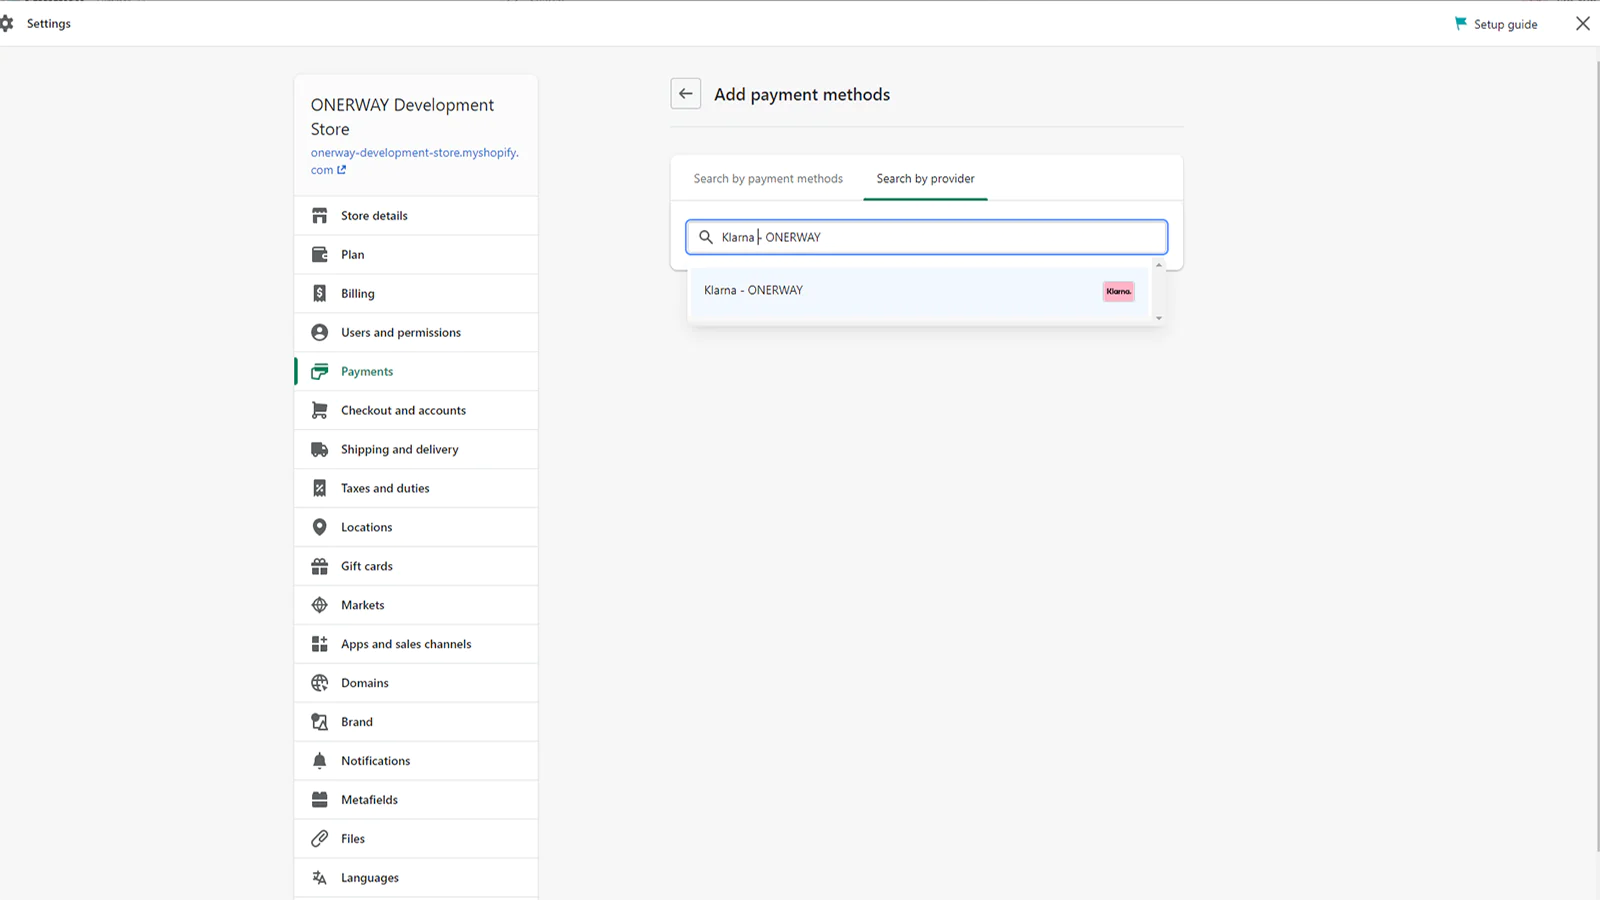This screenshot has width=1600, height=900.
Task: Click the Checkout cart icon
Action: (320, 411)
